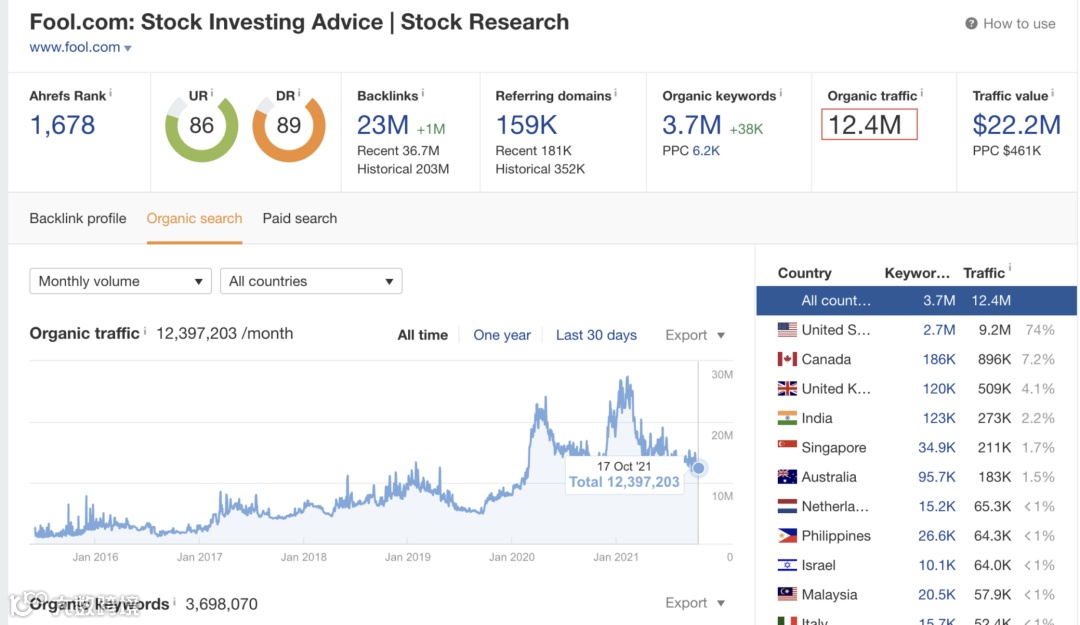Image resolution: width=1080 pixels, height=625 pixels.
Task: Click the How to use help icon
Action: point(970,23)
